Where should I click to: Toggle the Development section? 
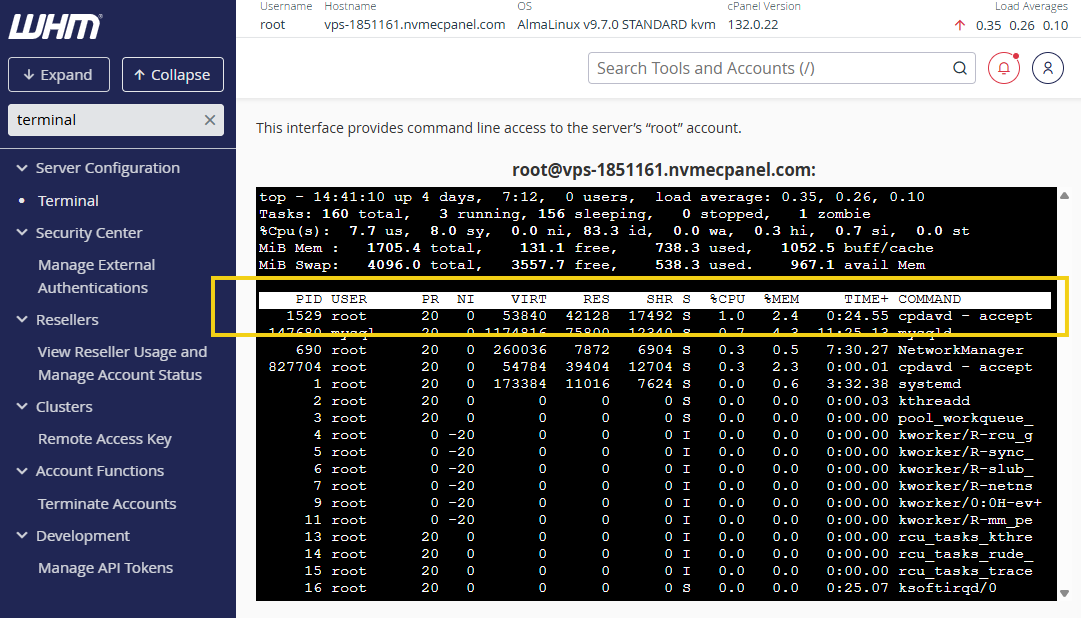22,536
